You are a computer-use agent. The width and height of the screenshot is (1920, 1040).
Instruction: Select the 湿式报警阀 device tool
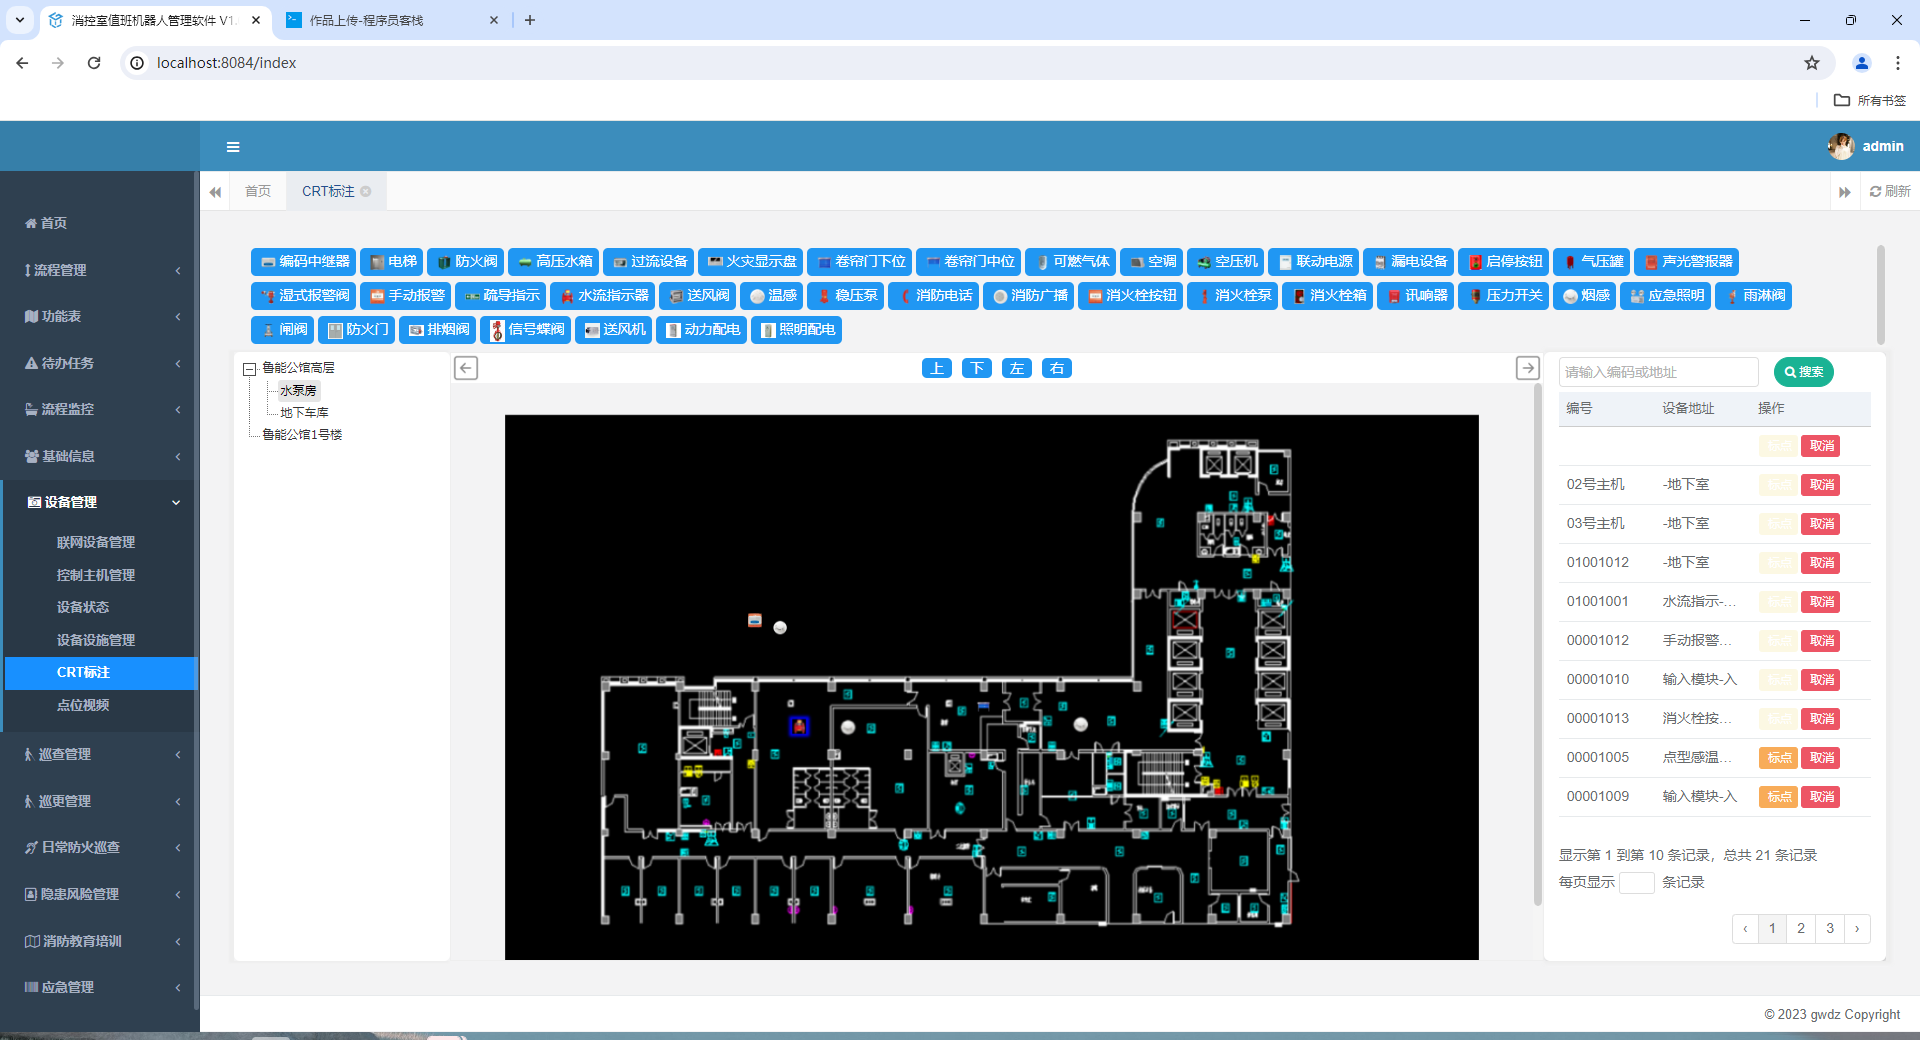click(303, 295)
